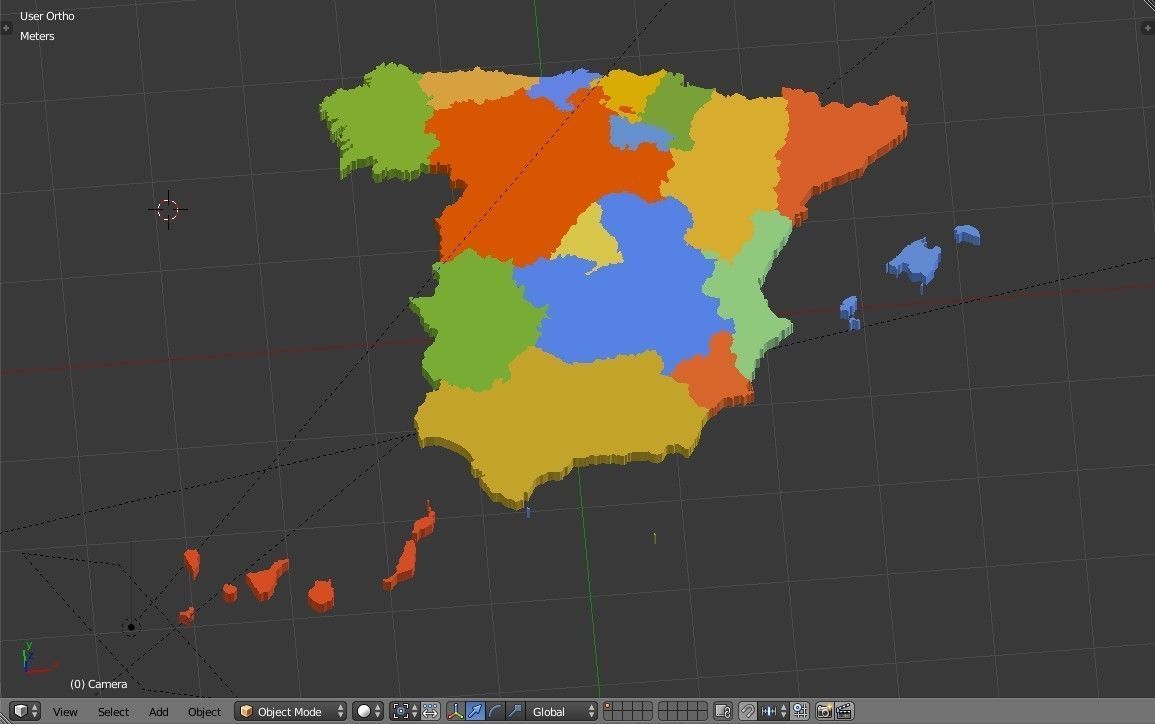Click the 3D cursor crosshair in viewport

(x=168, y=209)
